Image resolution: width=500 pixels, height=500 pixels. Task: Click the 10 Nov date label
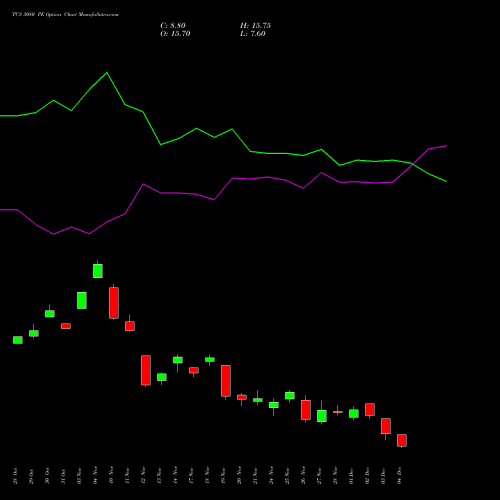pos(111,476)
